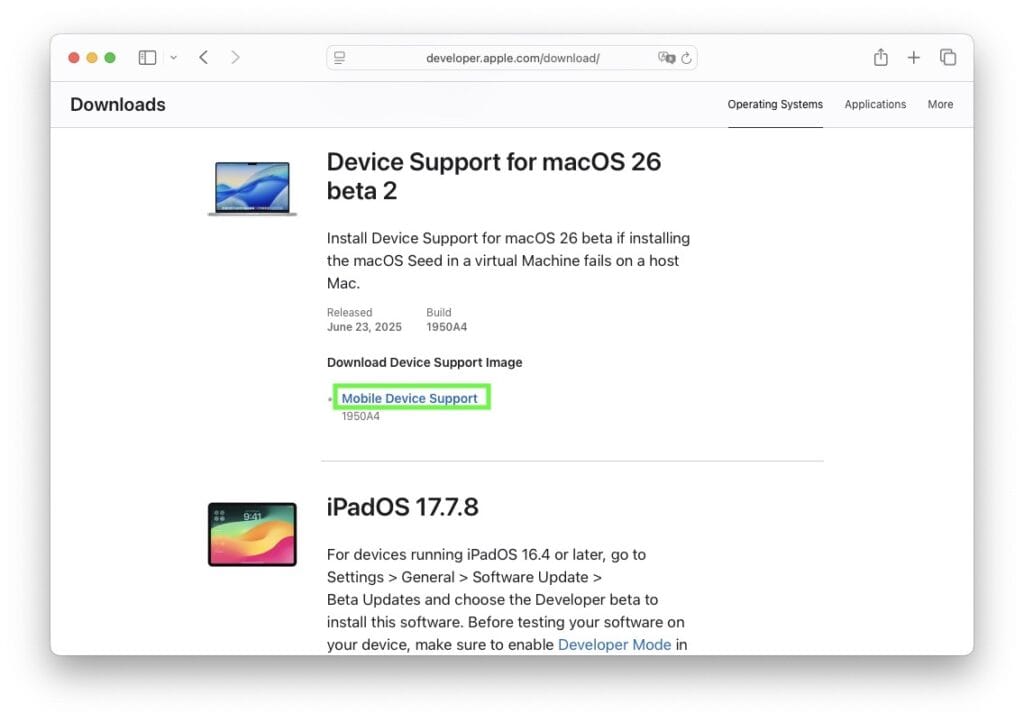1024x722 pixels.
Task: Open a new tab with the plus icon
Action: tap(914, 57)
